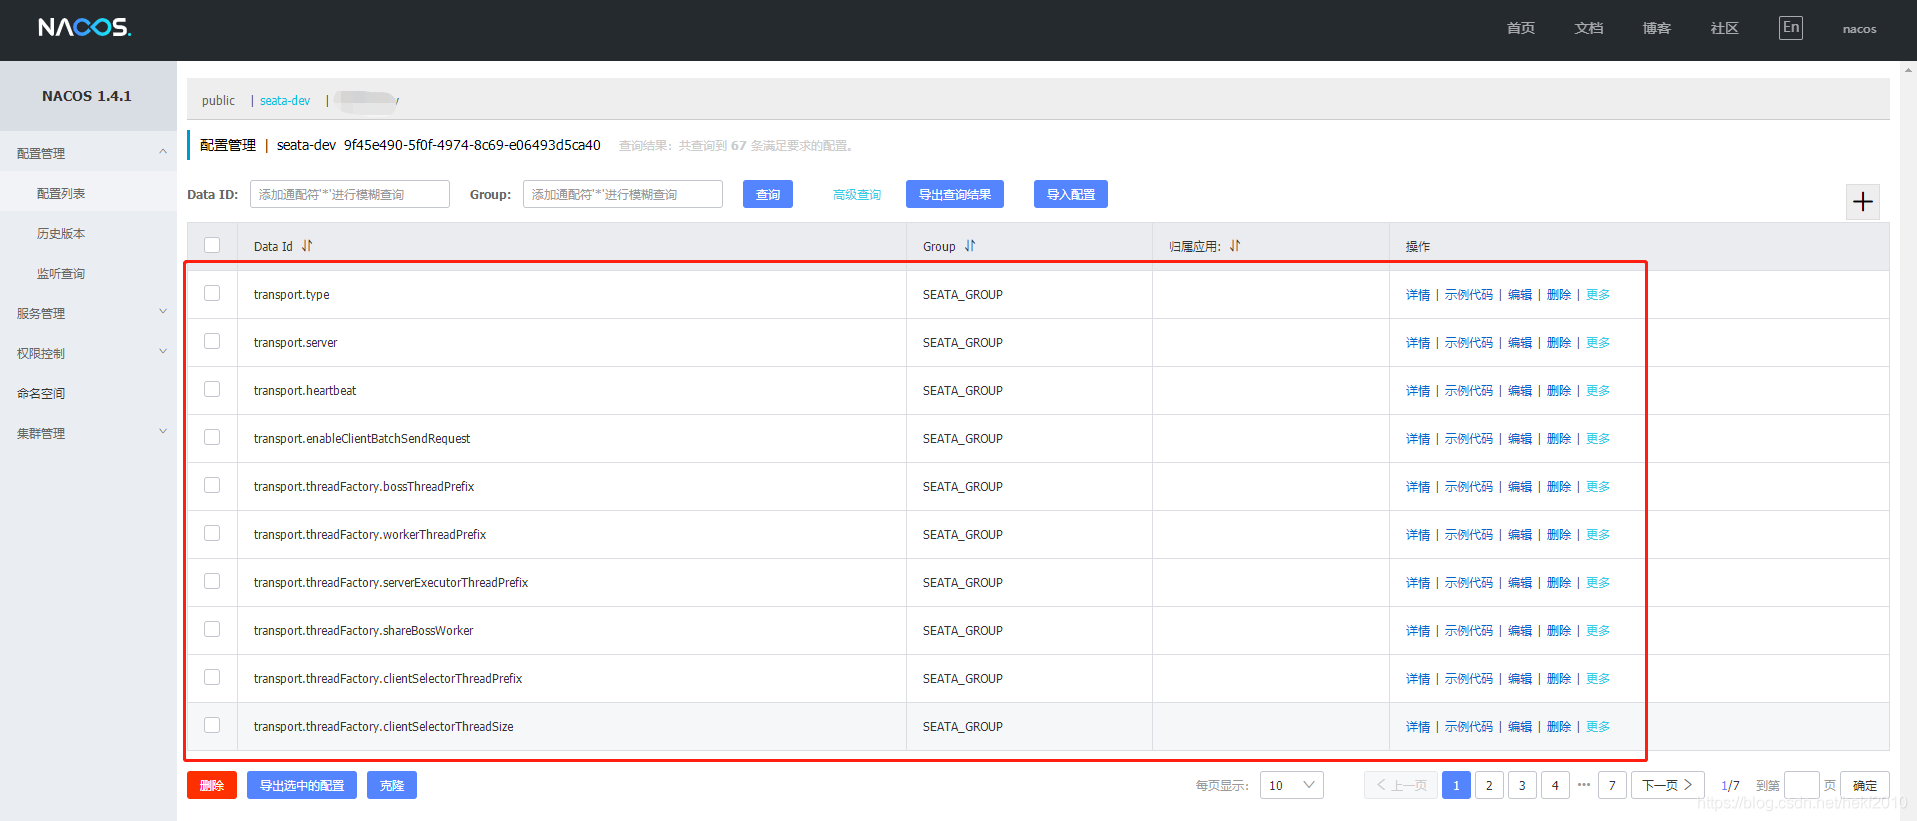1917x821 pixels.
Task: Open 文档 in top navigation
Action: coord(1588,28)
